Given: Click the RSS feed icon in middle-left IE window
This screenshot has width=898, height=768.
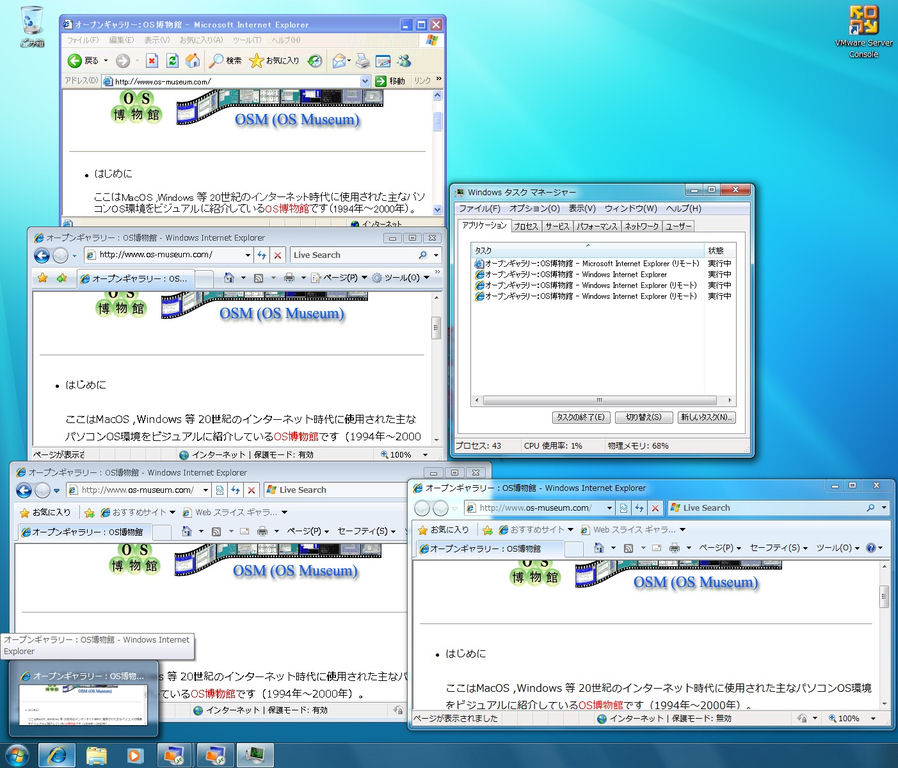Looking at the screenshot, I should [258, 278].
